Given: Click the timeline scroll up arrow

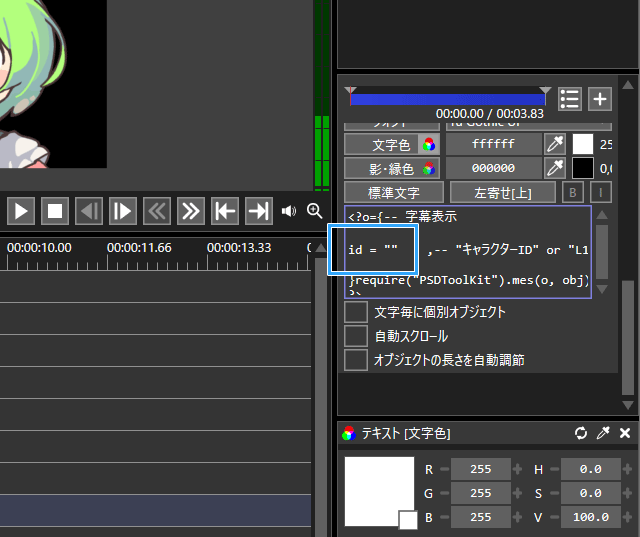Looking at the screenshot, I should (321, 248).
